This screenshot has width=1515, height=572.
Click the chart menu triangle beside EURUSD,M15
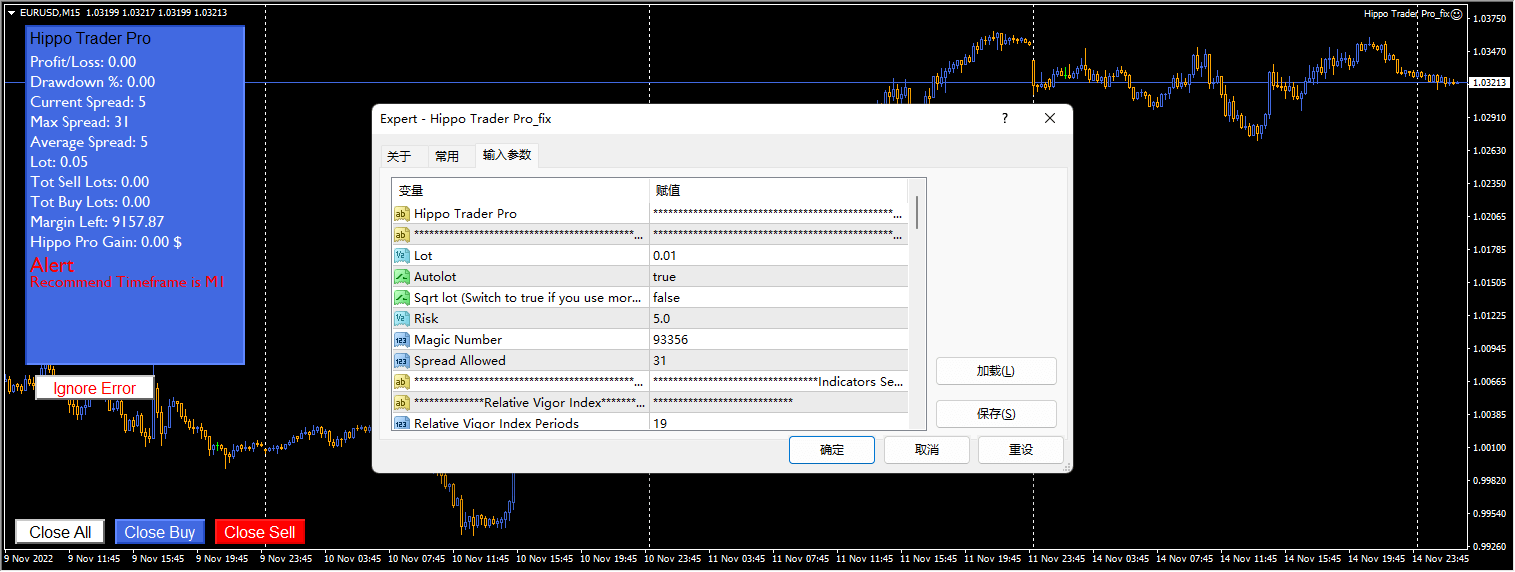click(11, 13)
